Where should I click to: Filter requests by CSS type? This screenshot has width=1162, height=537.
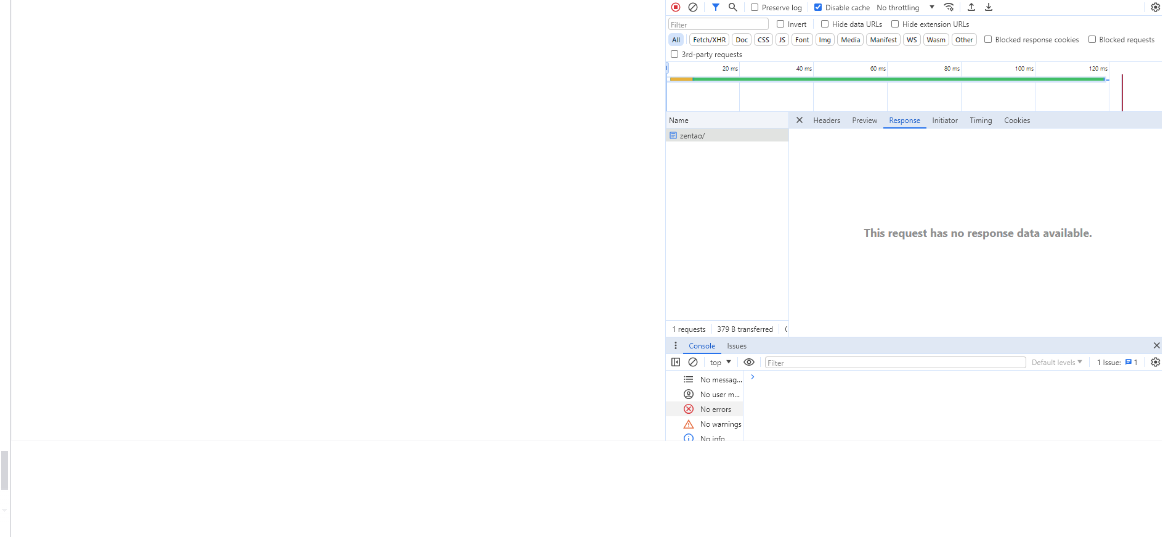click(x=763, y=40)
